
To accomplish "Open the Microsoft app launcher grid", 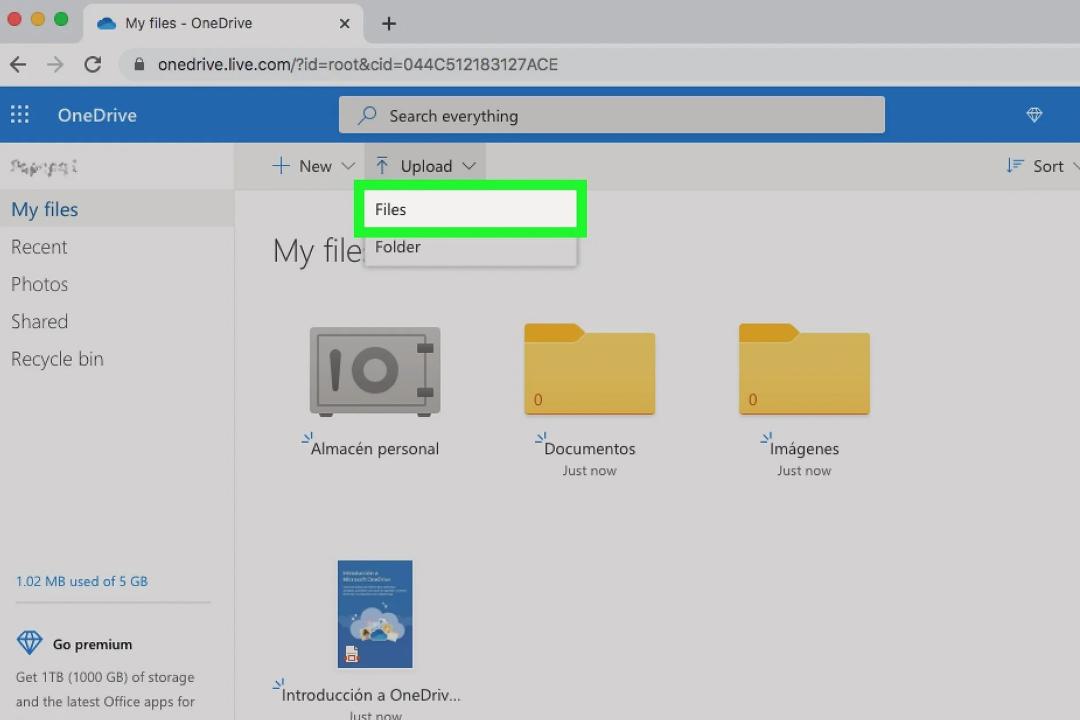I will tap(19, 114).
